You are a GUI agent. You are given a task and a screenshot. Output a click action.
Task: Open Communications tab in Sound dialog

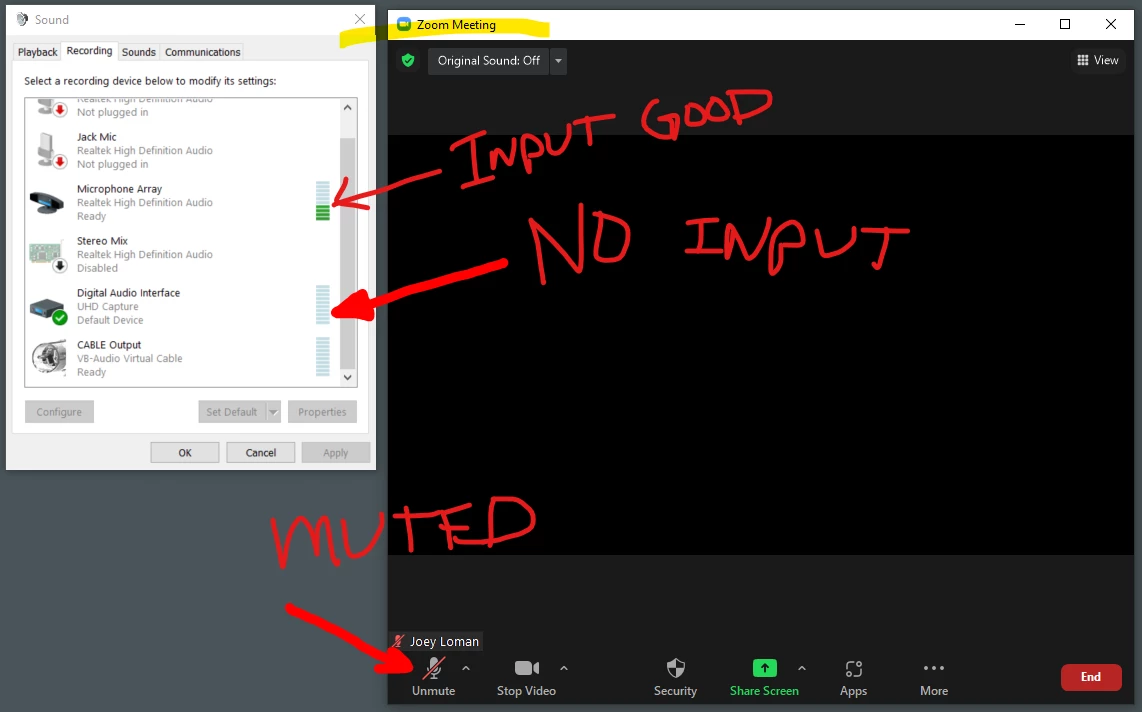click(202, 52)
